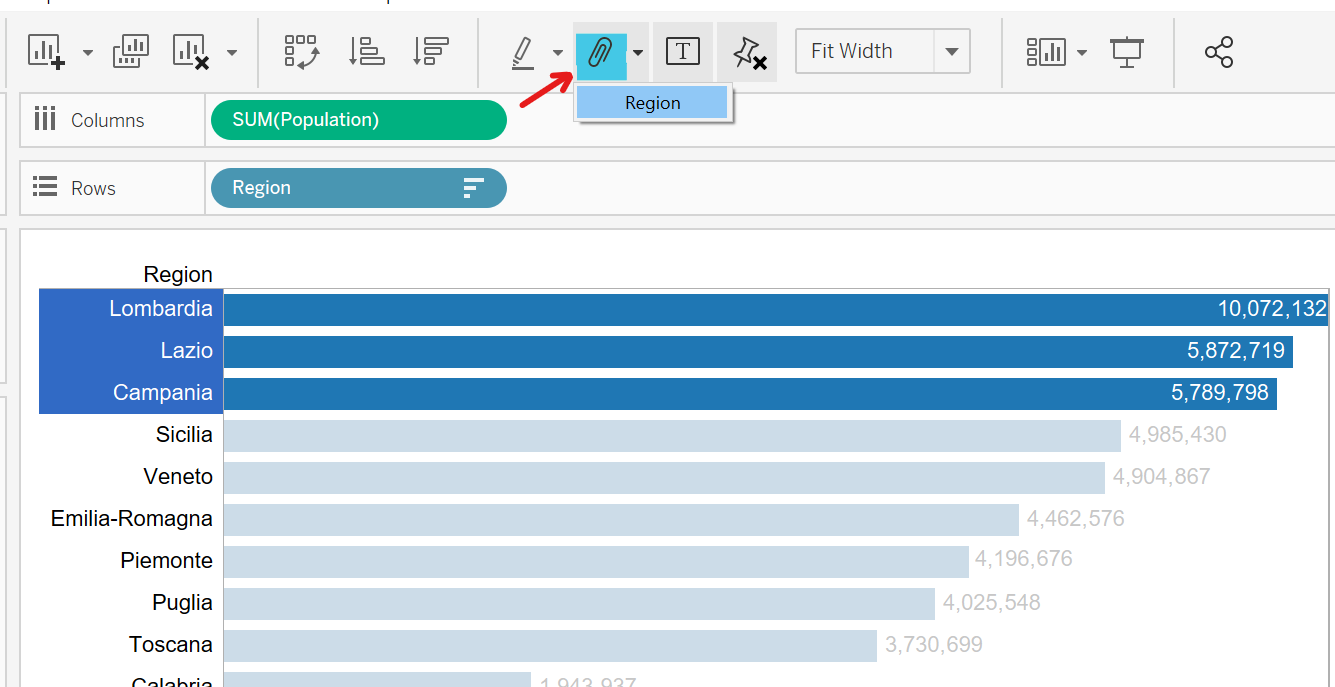Click the SUM(Population) pill on Columns

(x=358, y=119)
